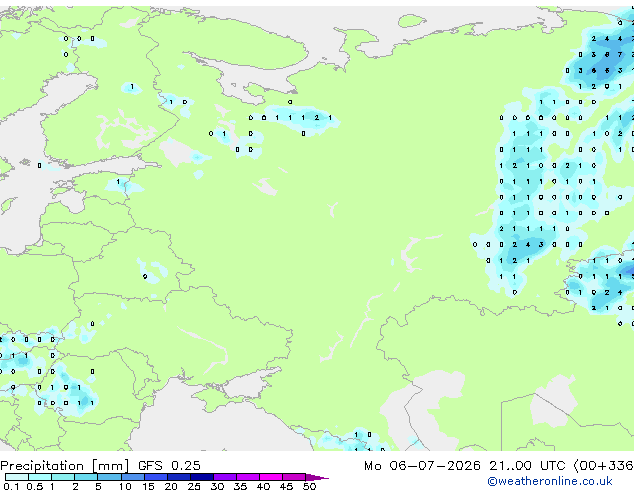Select the legend swatch between 0.1 and 0.5

pyautogui.click(x=17, y=477)
